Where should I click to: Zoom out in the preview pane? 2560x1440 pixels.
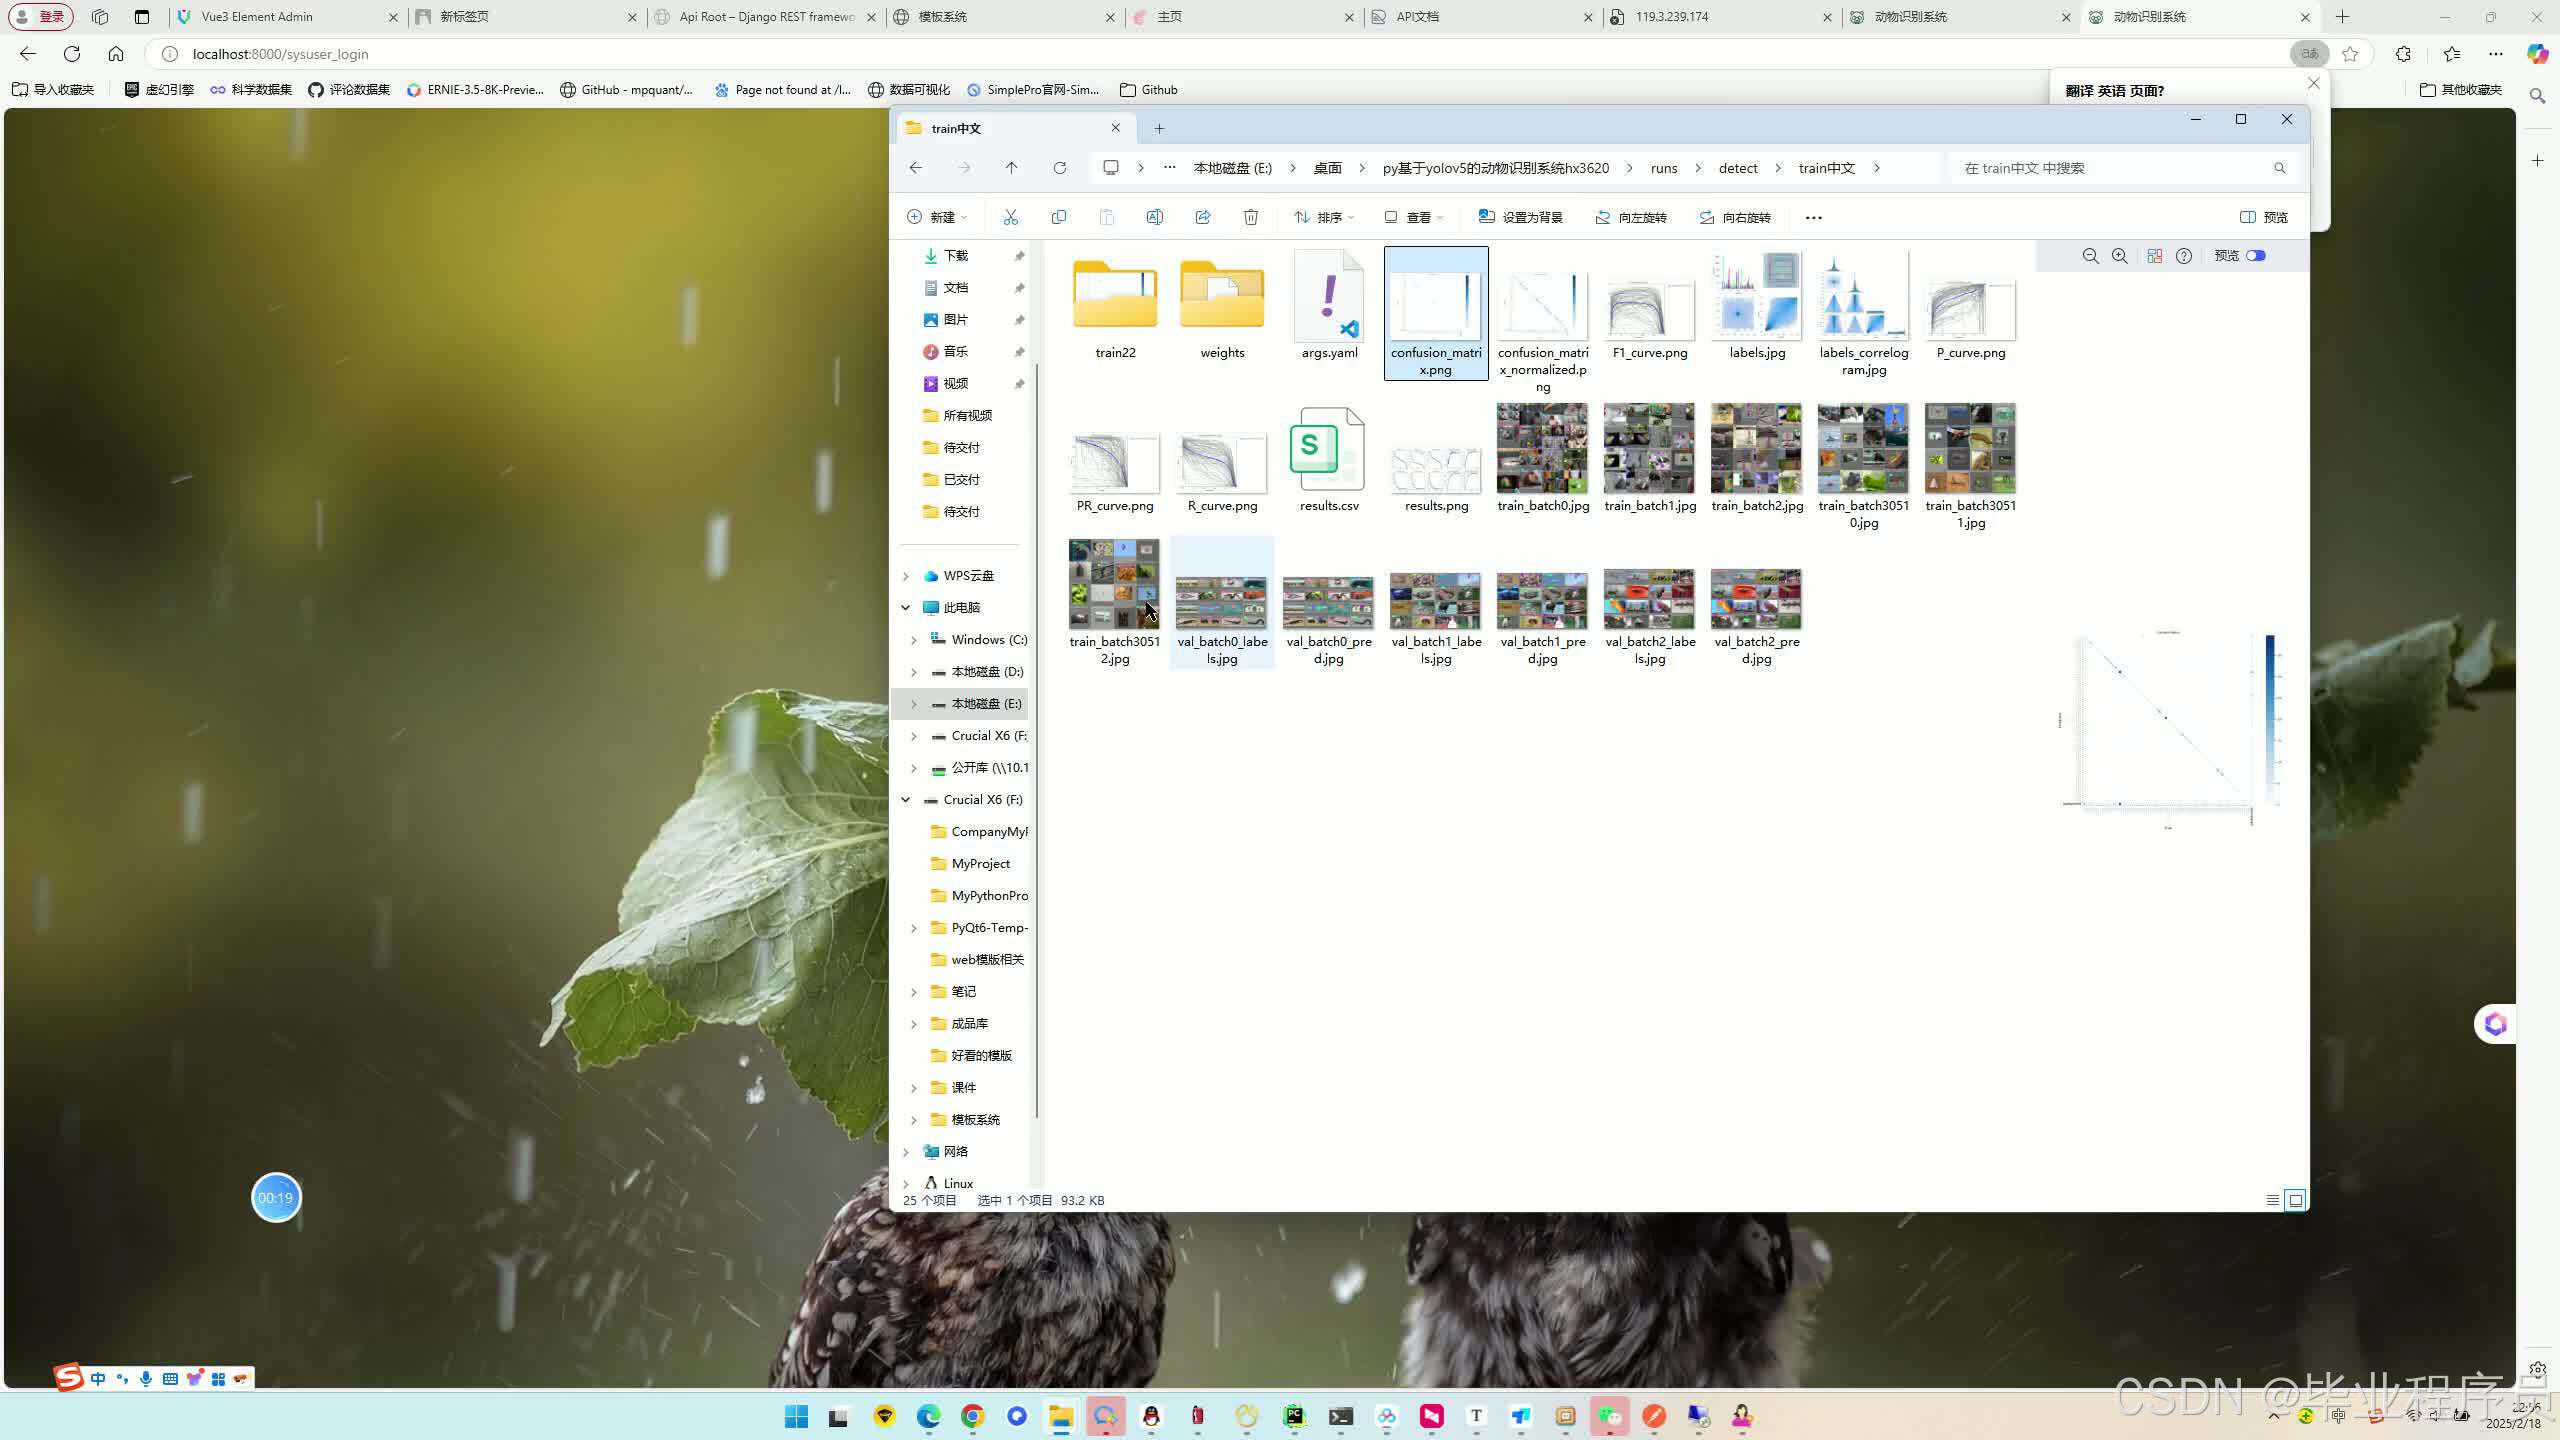[2090, 256]
